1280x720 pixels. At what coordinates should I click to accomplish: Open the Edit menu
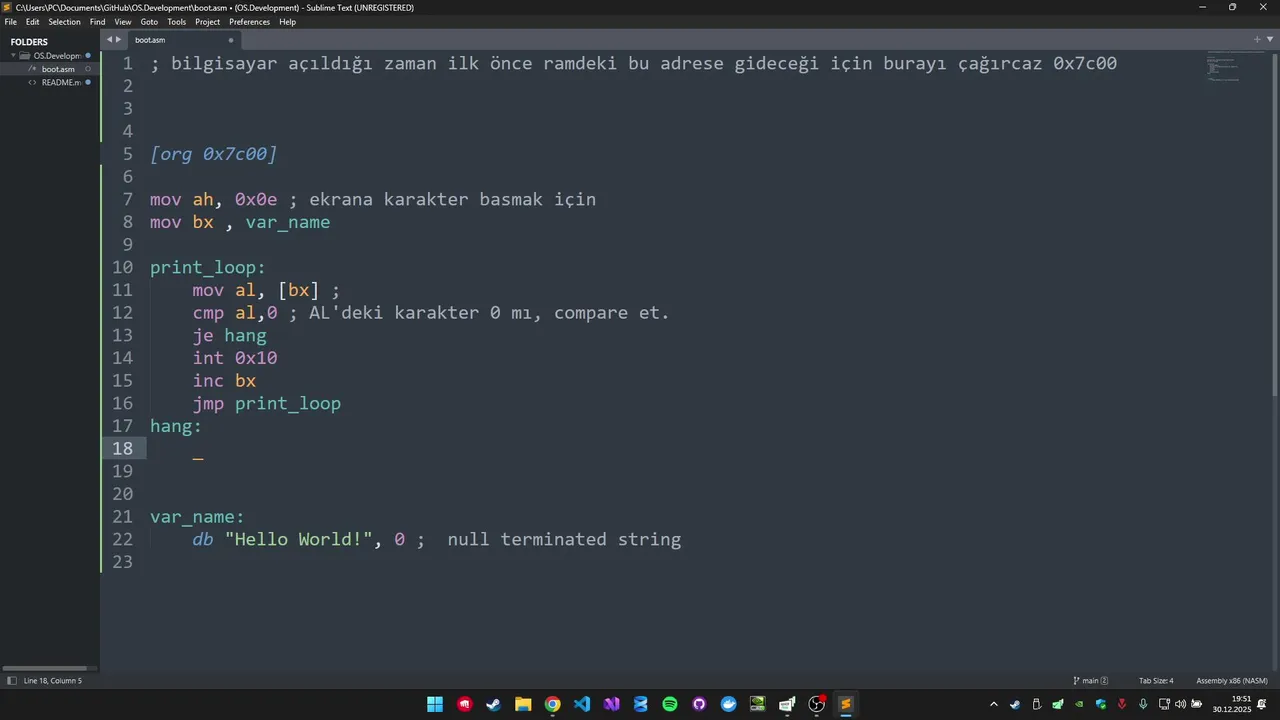(x=33, y=22)
